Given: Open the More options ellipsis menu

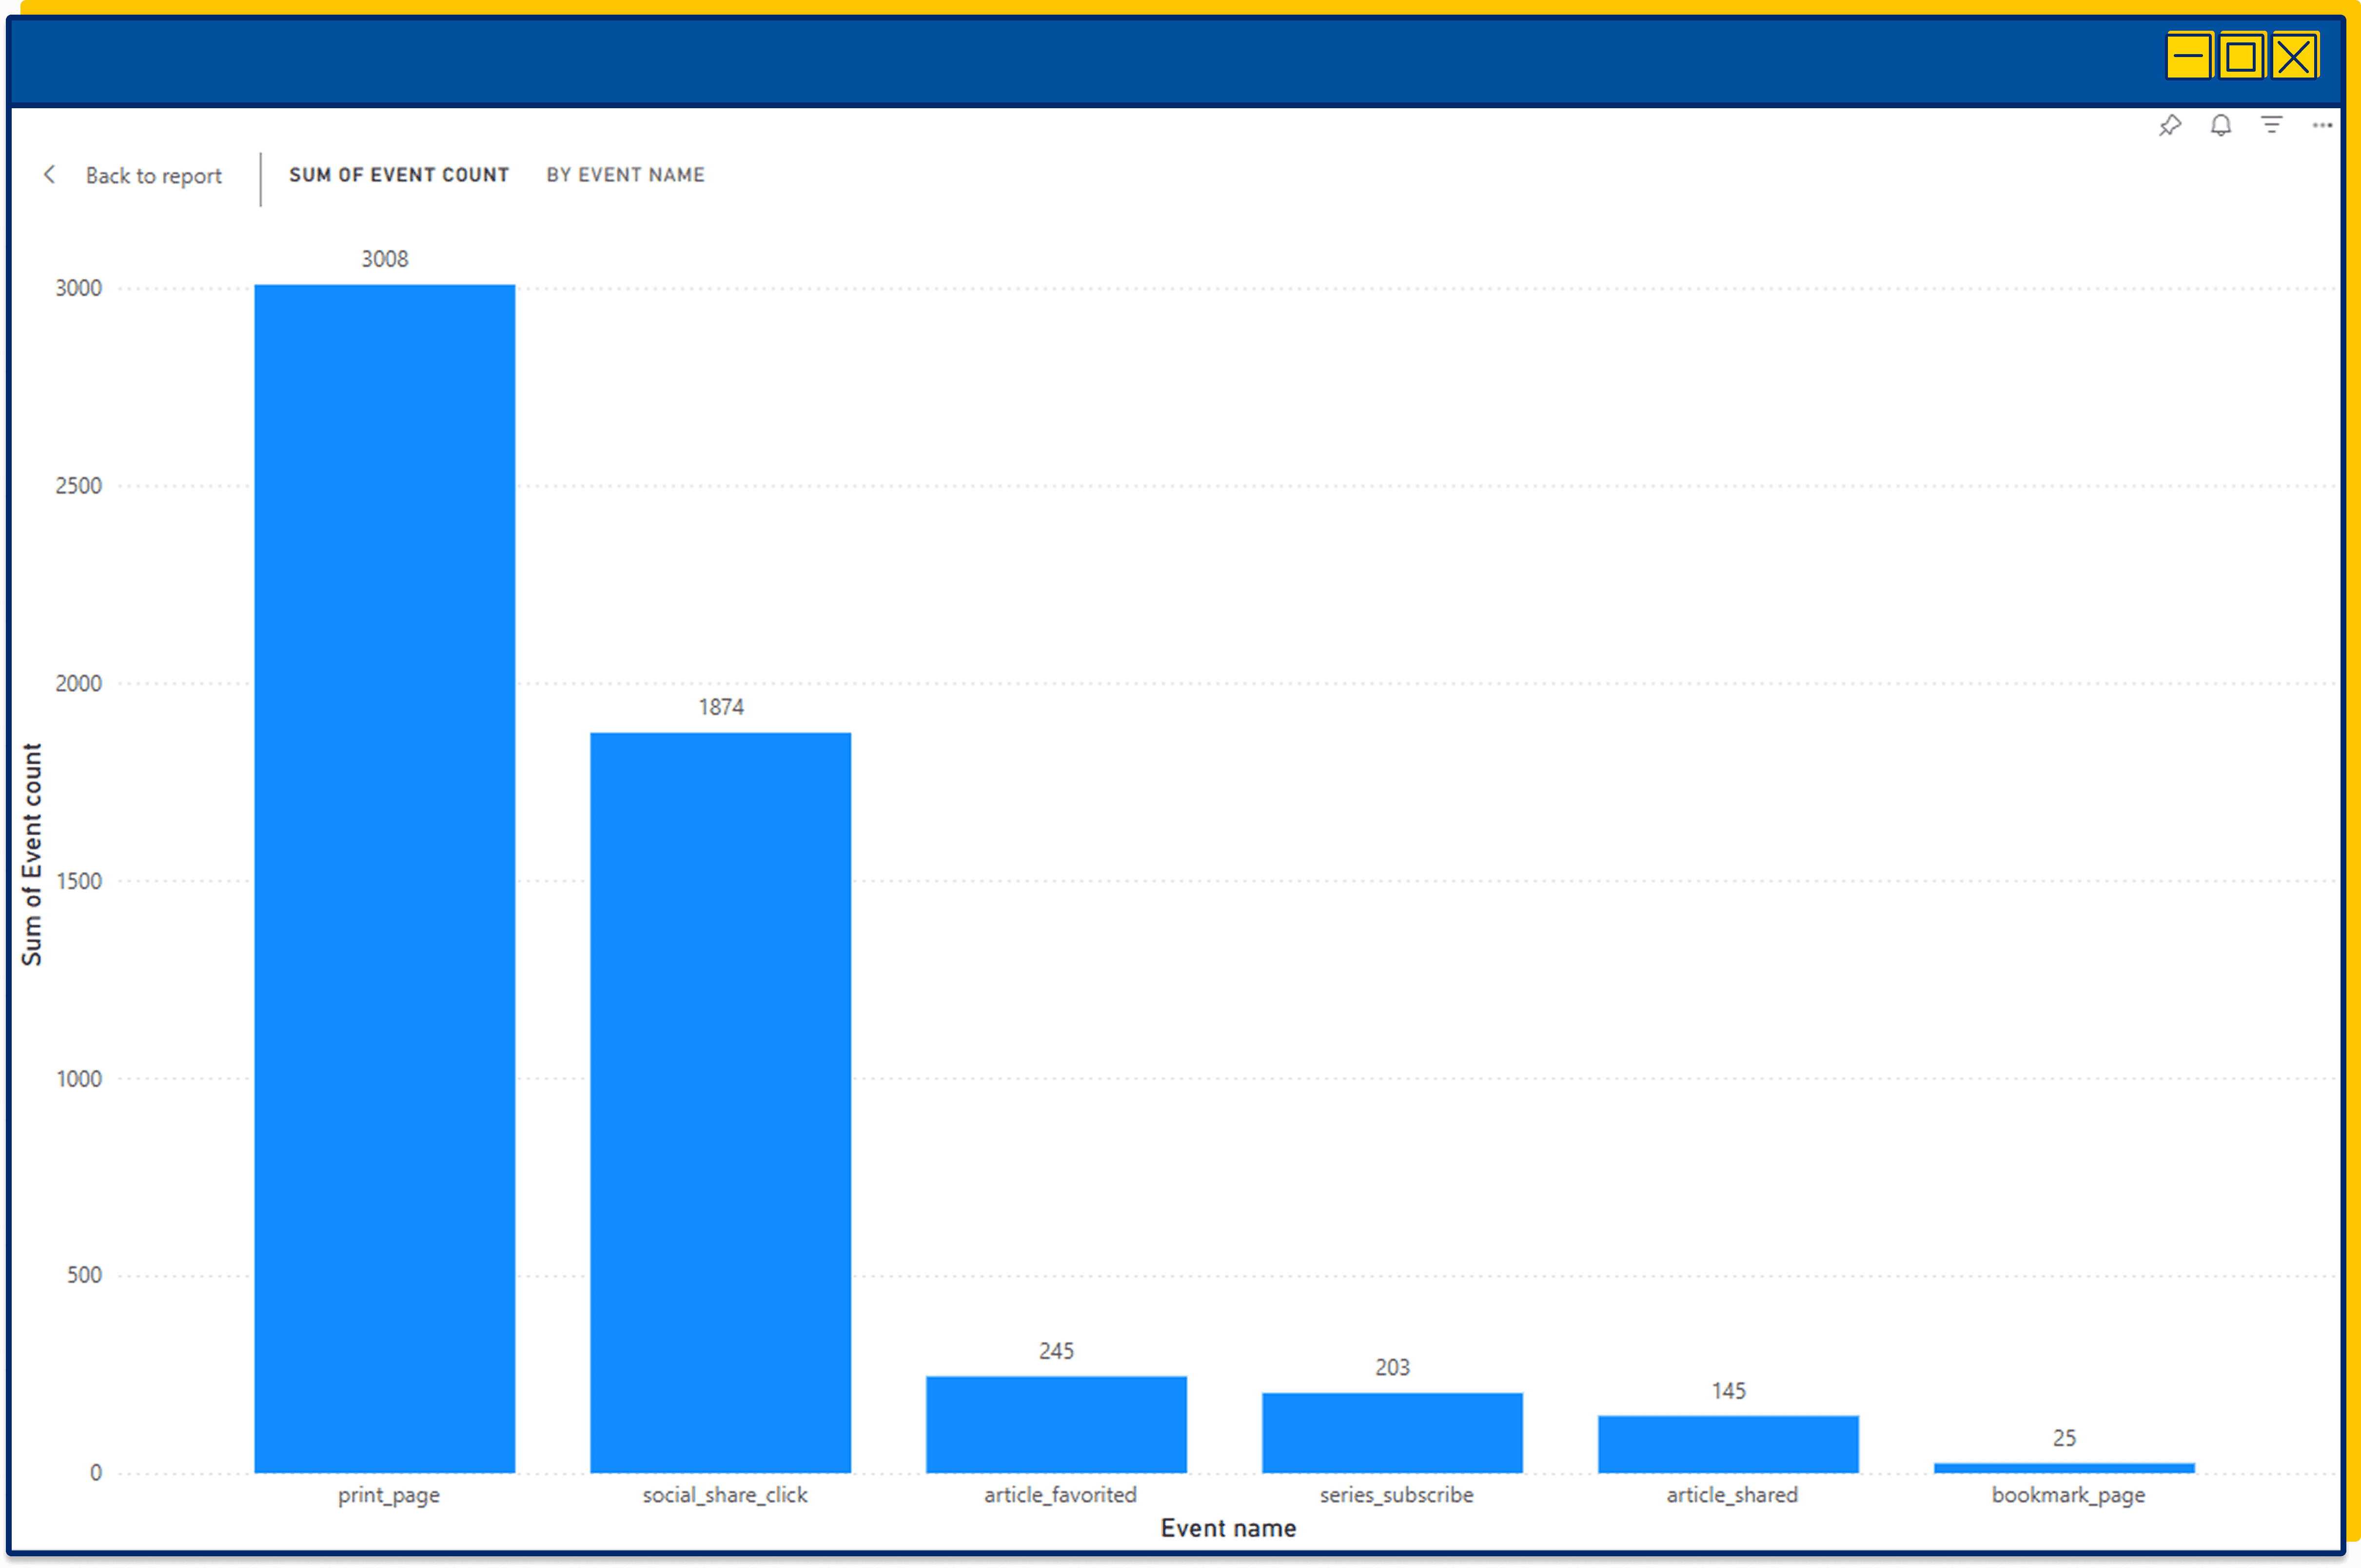Looking at the screenshot, I should point(2322,126).
